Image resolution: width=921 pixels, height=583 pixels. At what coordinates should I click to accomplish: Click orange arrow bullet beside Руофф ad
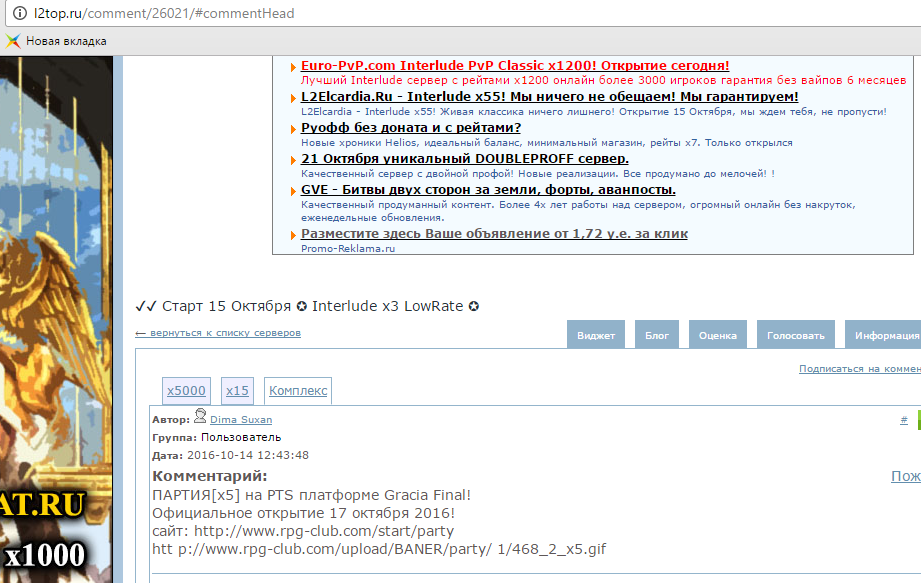pos(293,129)
